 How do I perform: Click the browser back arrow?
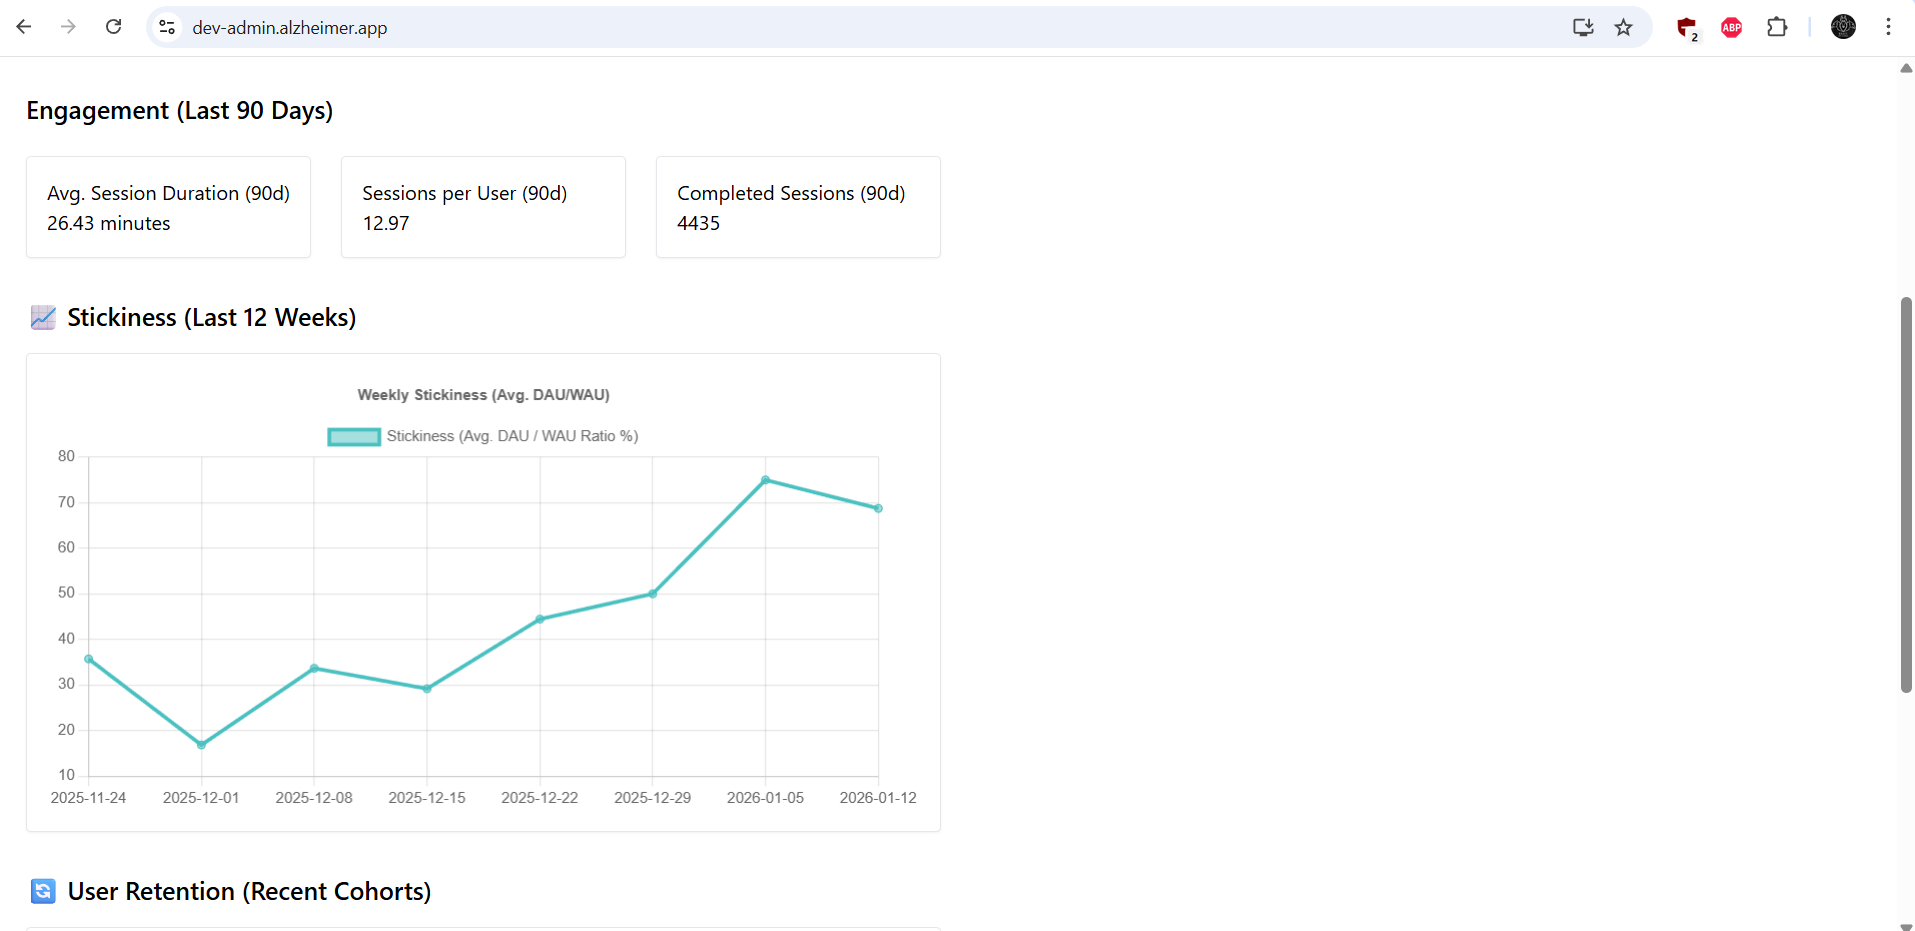pos(24,27)
